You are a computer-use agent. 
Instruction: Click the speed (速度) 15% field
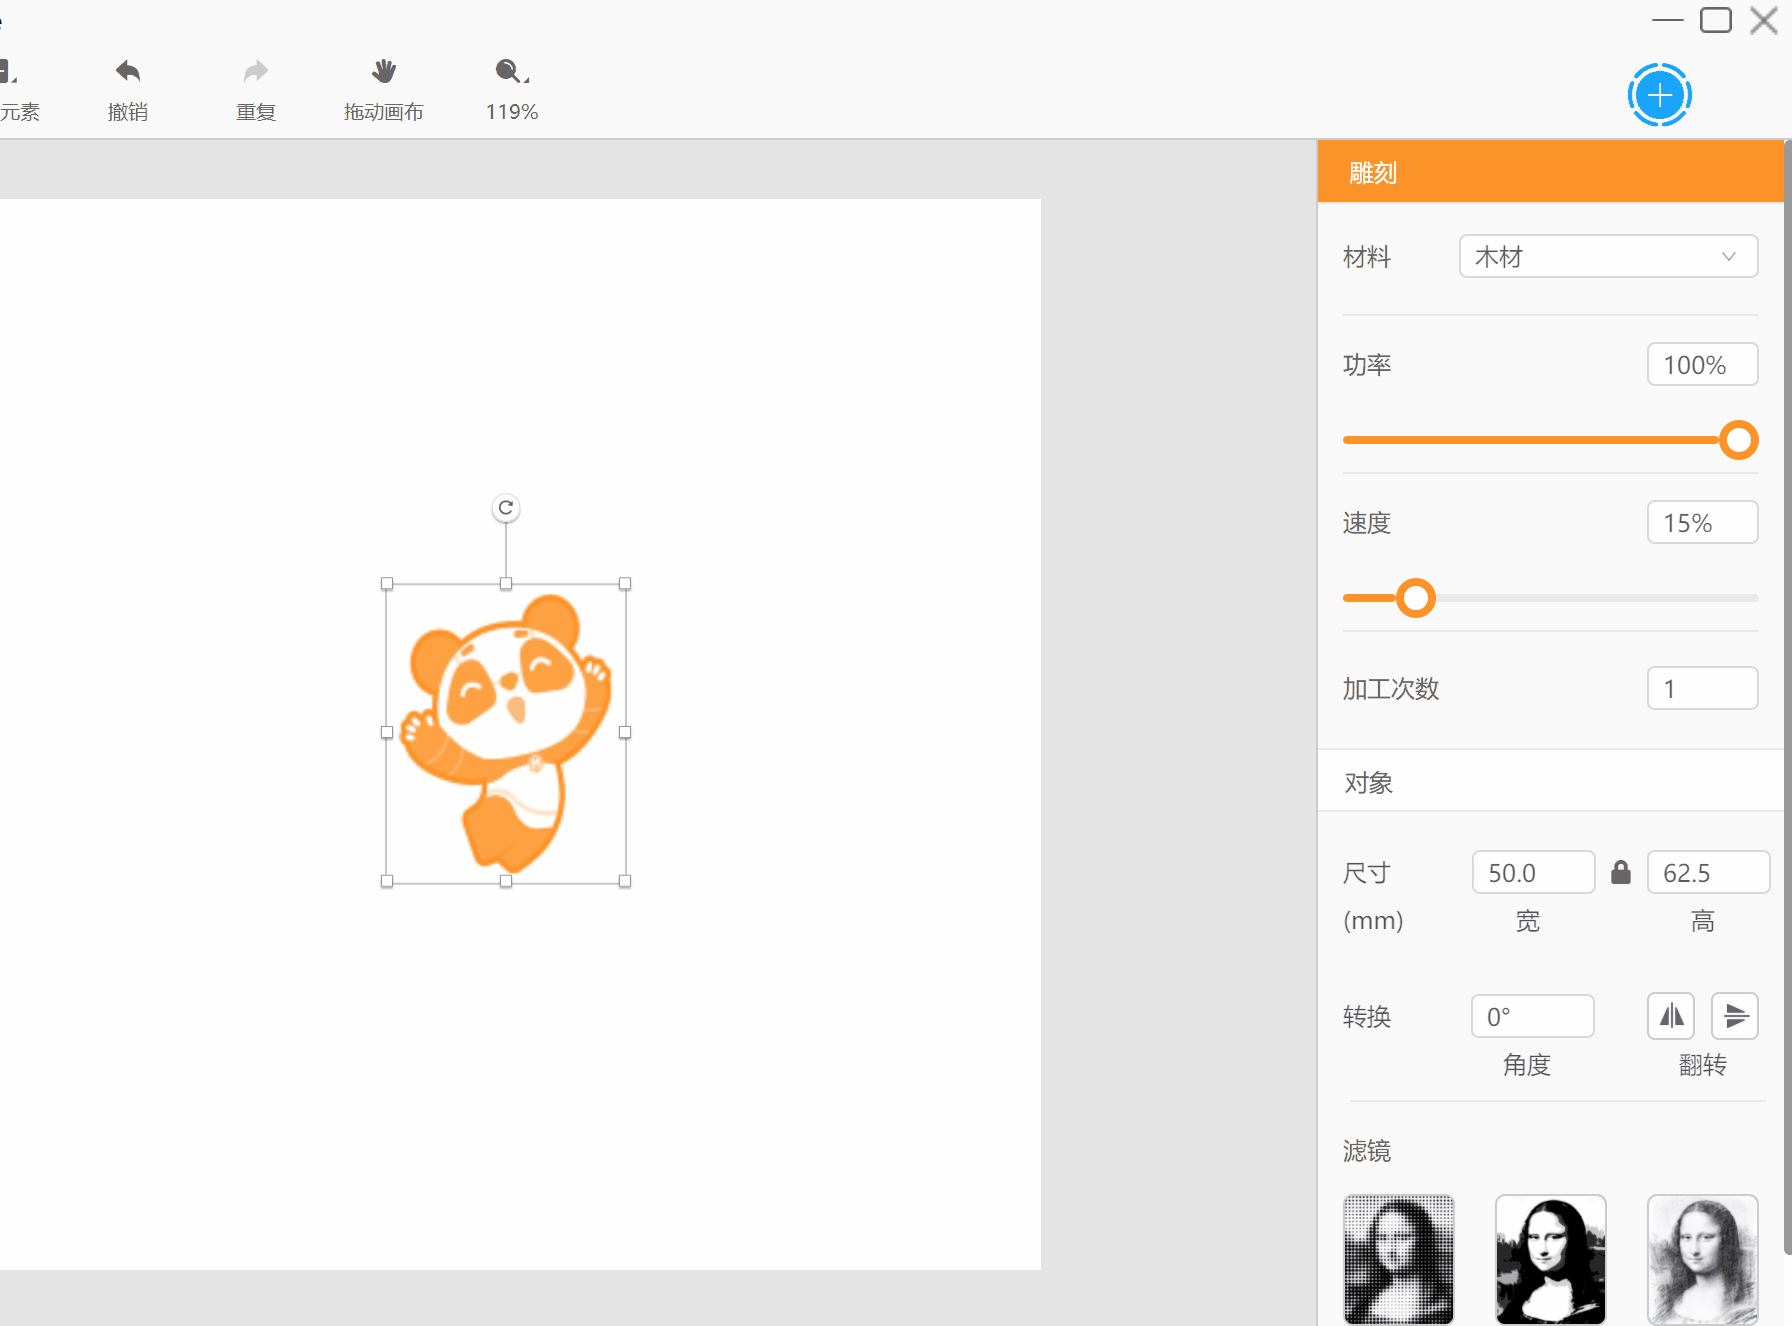[x=1702, y=523]
